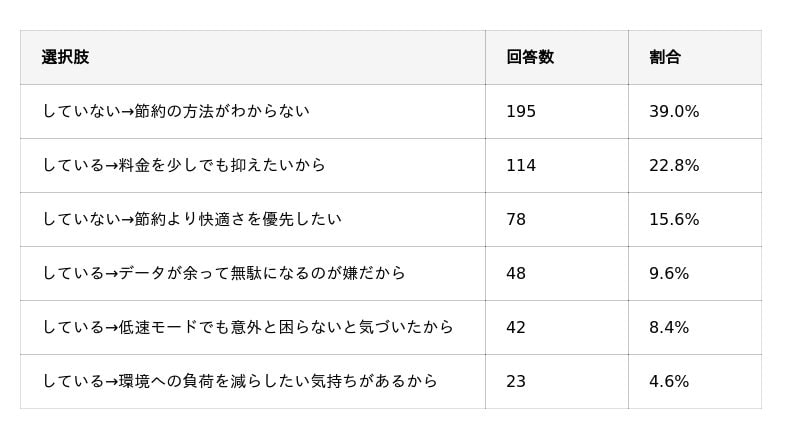Click the 回答数 column header
The width and height of the screenshot is (800, 439).
click(530, 57)
